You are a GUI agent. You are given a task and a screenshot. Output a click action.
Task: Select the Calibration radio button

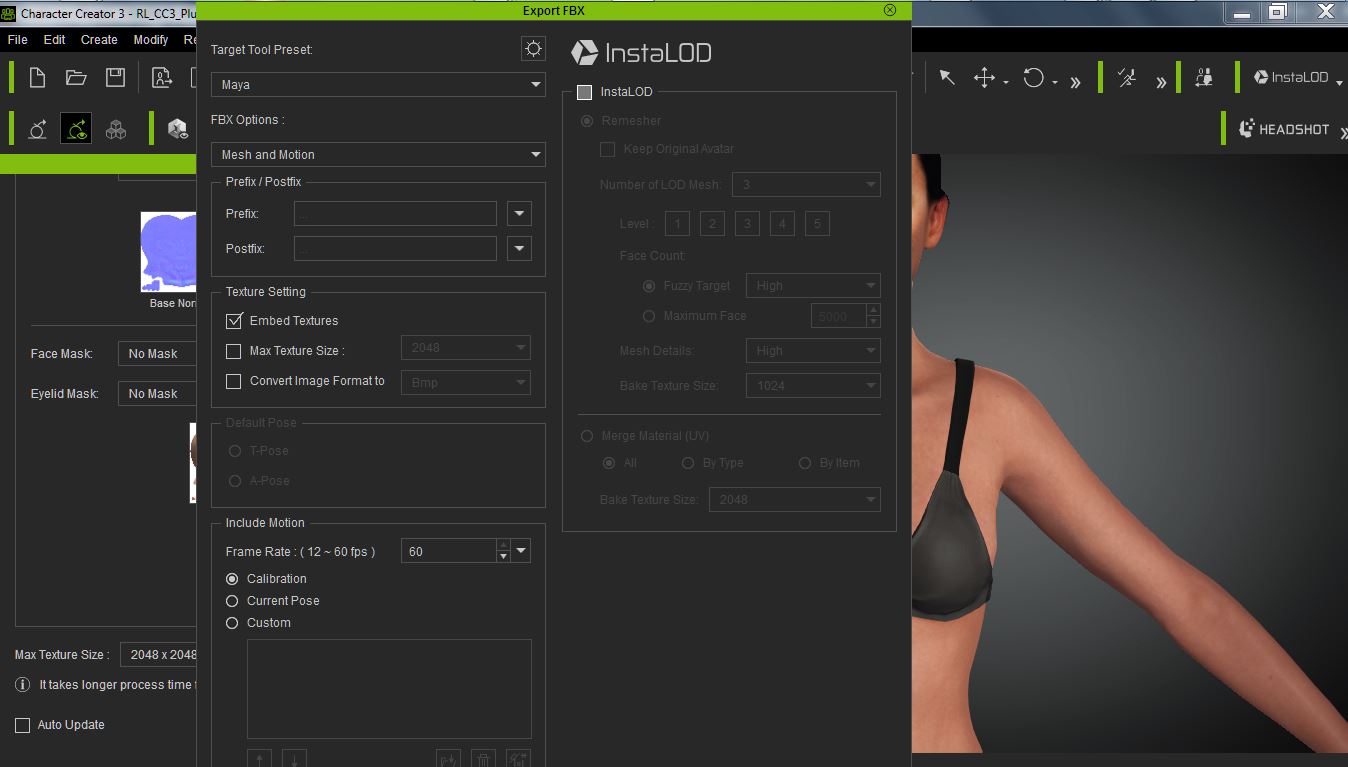pyautogui.click(x=232, y=579)
